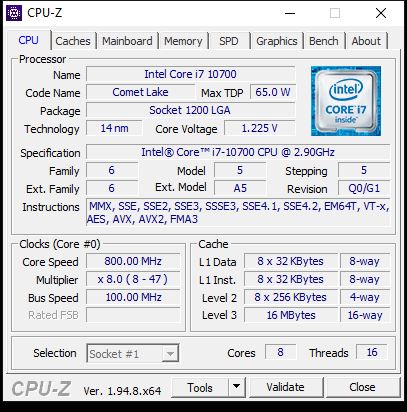The image size is (407, 412).
Task: Open the SPD tab
Action: [x=229, y=41]
